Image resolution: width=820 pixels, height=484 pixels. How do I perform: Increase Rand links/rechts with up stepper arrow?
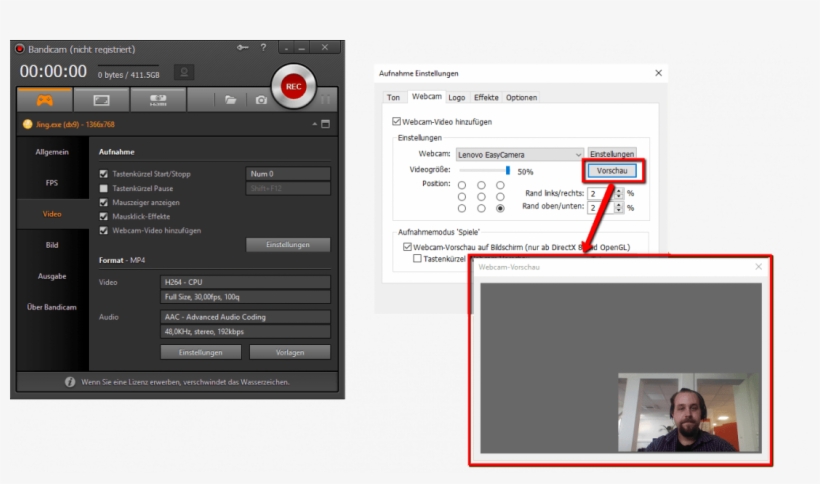point(619,191)
